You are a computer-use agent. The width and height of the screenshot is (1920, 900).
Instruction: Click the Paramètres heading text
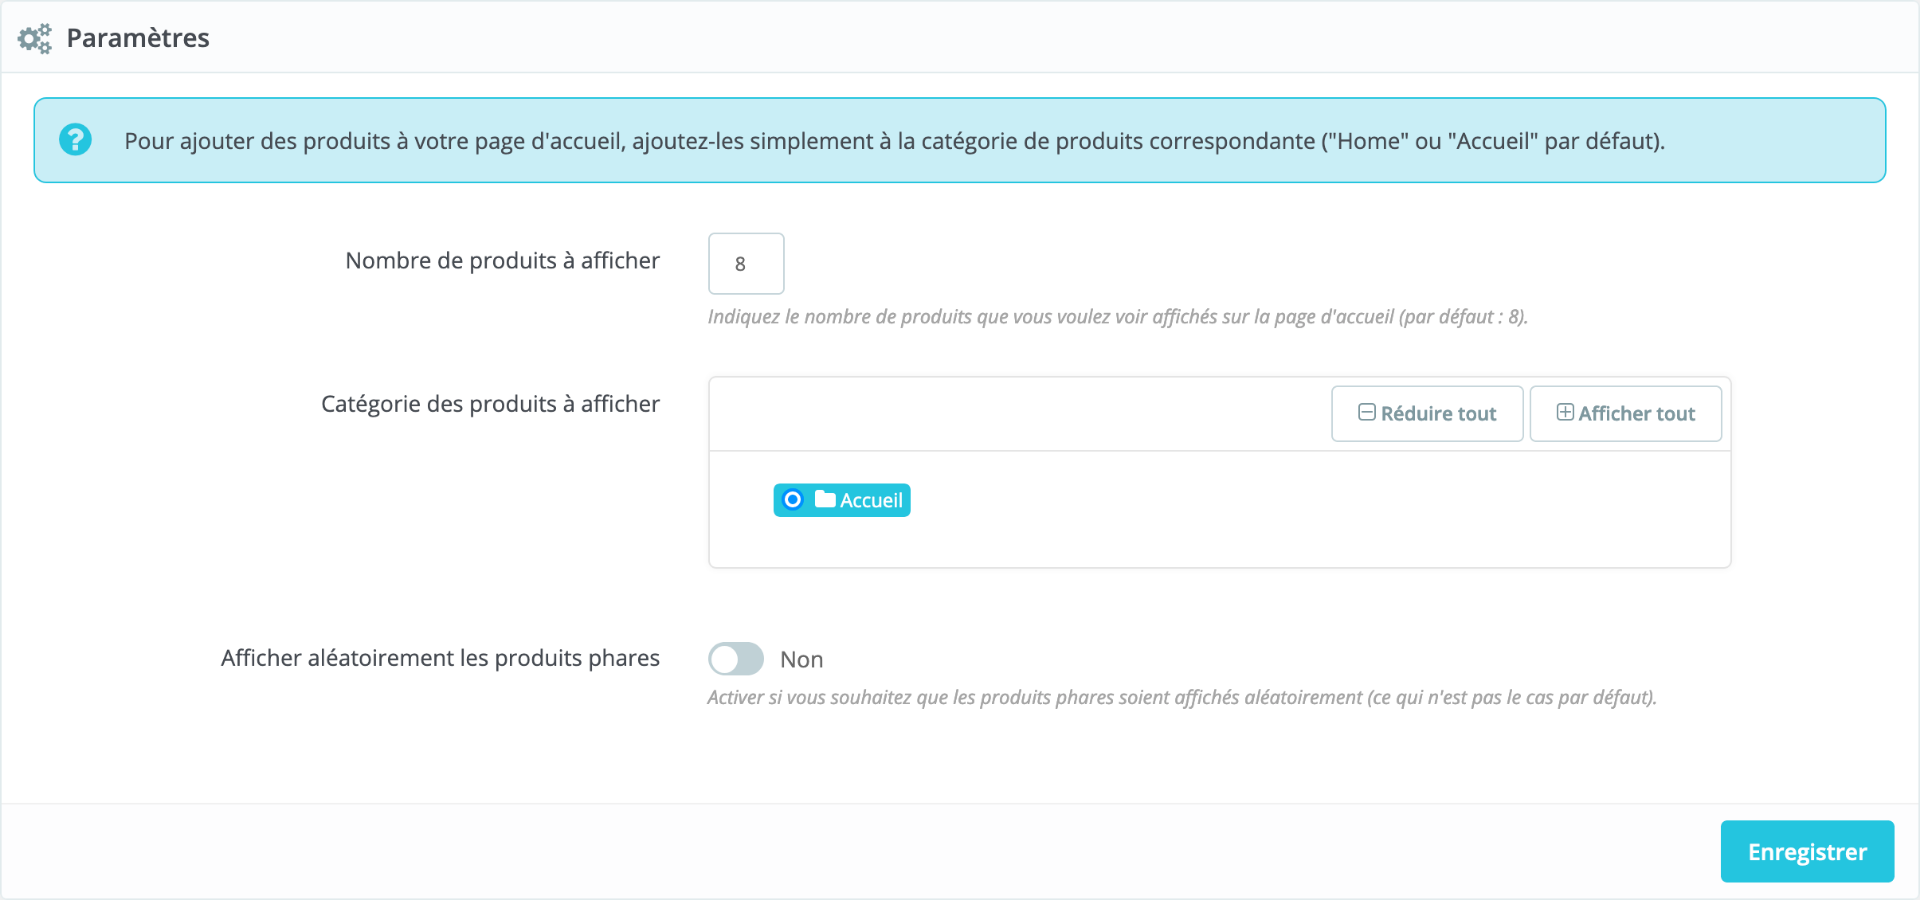(138, 38)
